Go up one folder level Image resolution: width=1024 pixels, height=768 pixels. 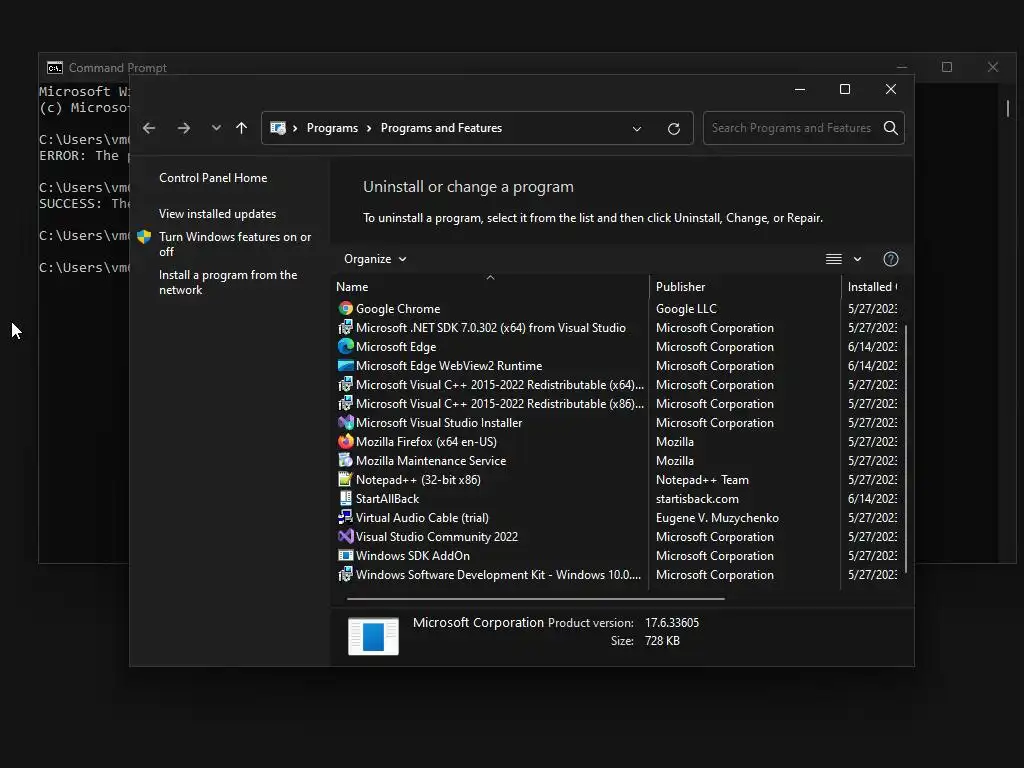tap(242, 128)
